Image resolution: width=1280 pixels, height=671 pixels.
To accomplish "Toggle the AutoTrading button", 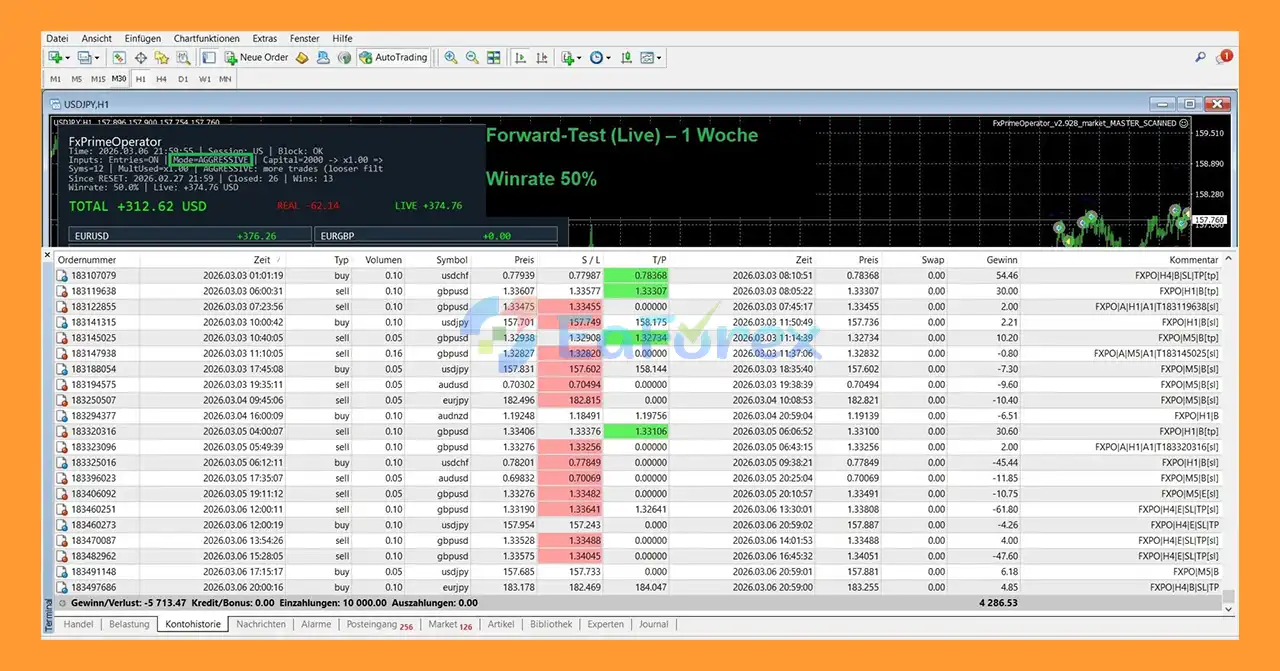I will [x=393, y=58].
